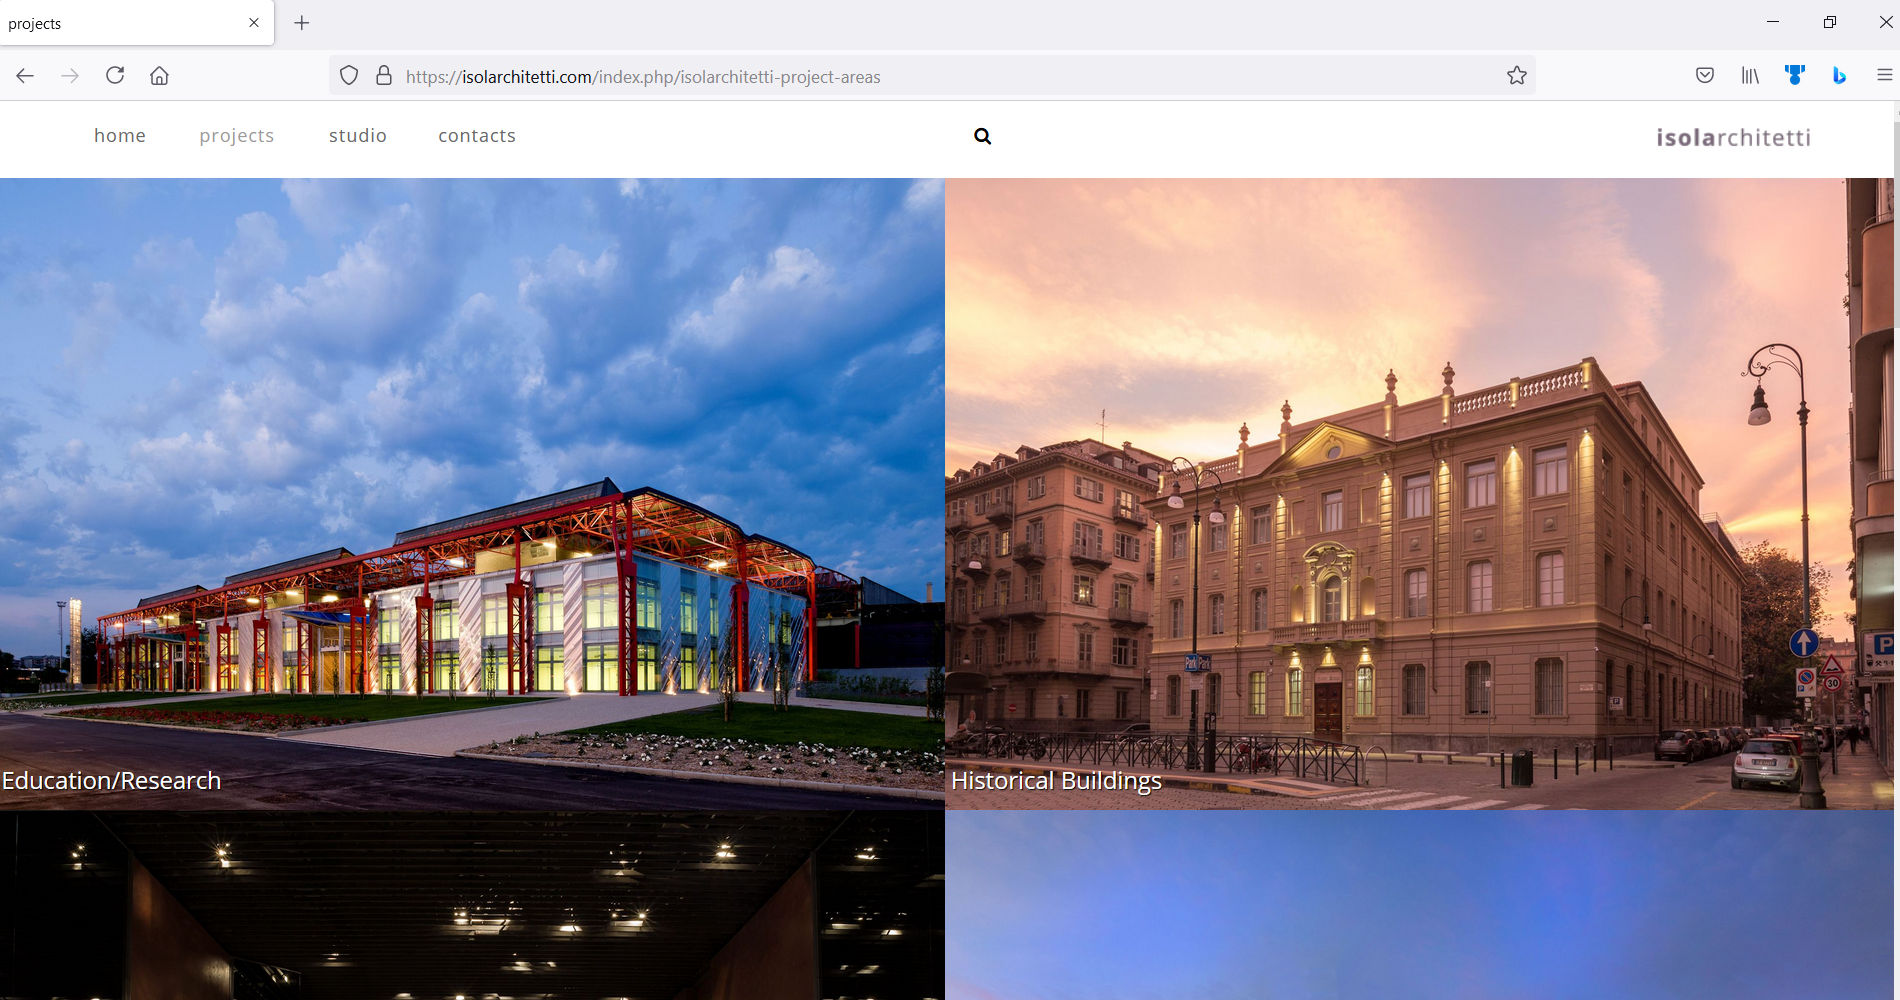This screenshot has width=1900, height=1000.
Task: Open the studio menu page
Action: [x=357, y=136]
